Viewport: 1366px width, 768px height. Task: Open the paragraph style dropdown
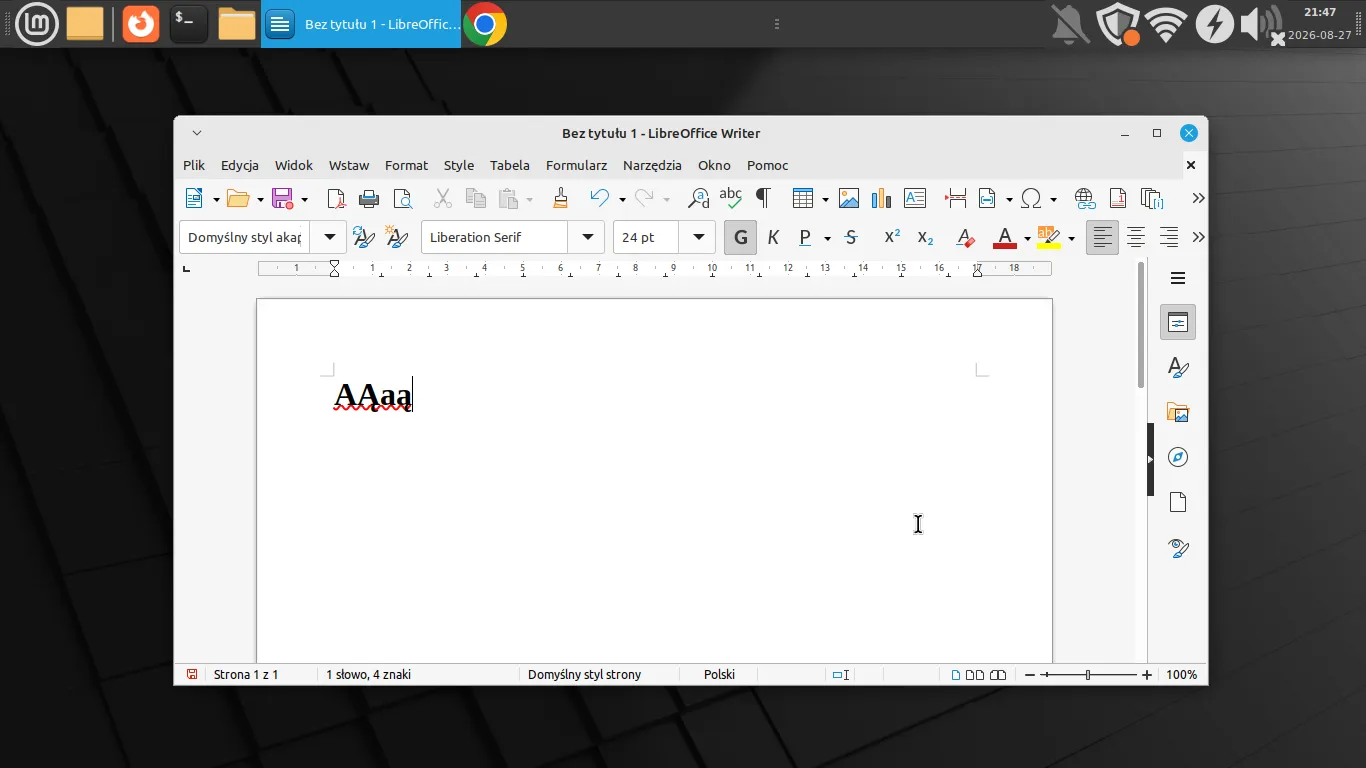tap(329, 237)
